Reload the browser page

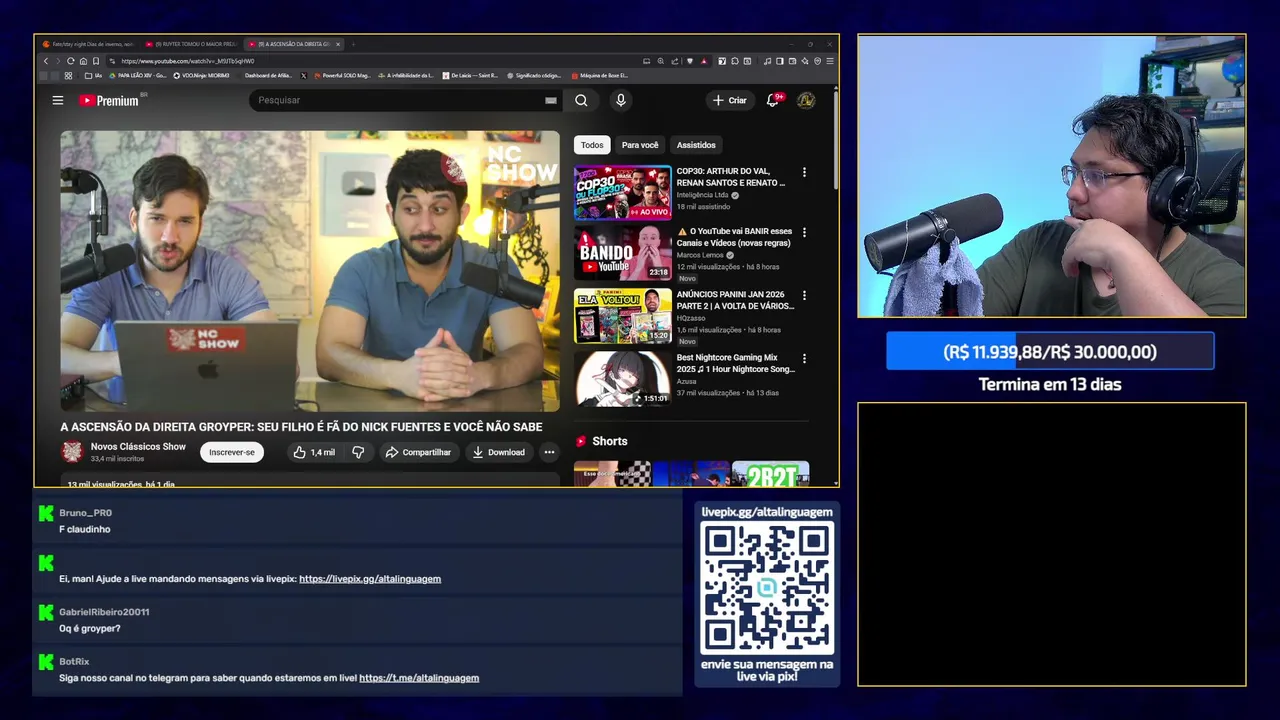point(70,61)
